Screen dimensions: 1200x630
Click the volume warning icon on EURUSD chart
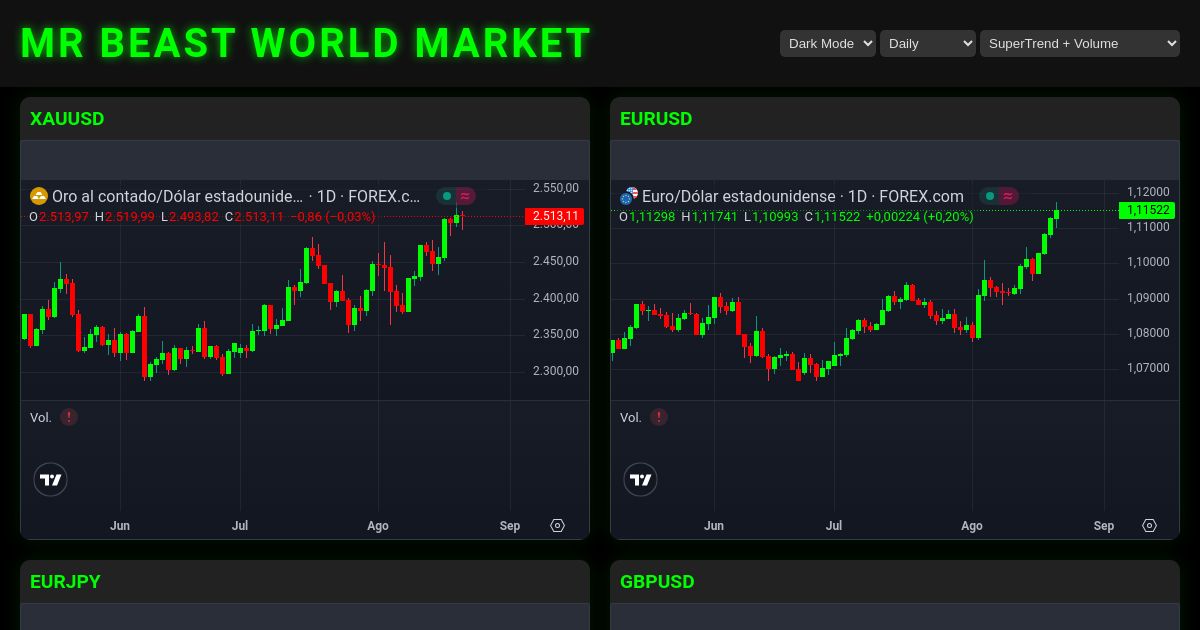(x=659, y=417)
